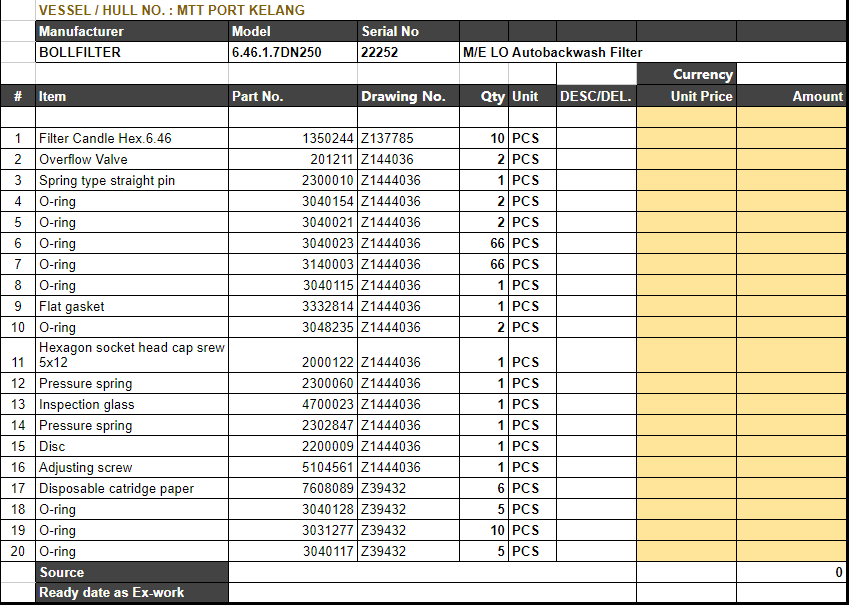The image size is (850, 606).
Task: Click part number 2300010
Action: (x=293, y=180)
